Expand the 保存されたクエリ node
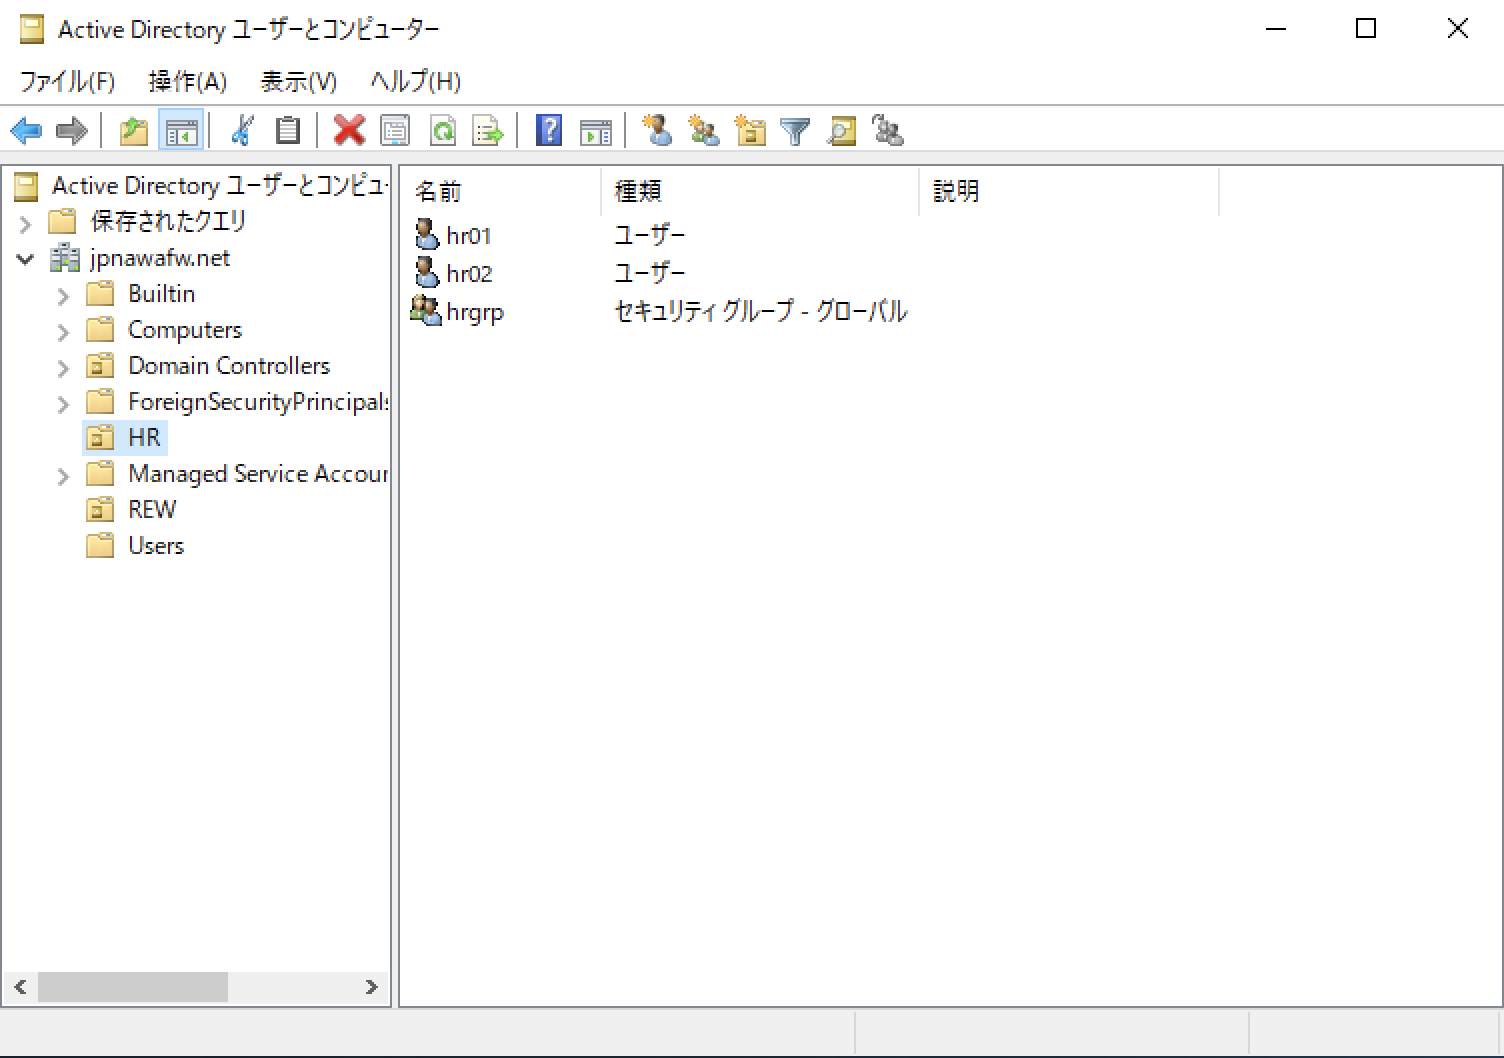 tap(26, 223)
